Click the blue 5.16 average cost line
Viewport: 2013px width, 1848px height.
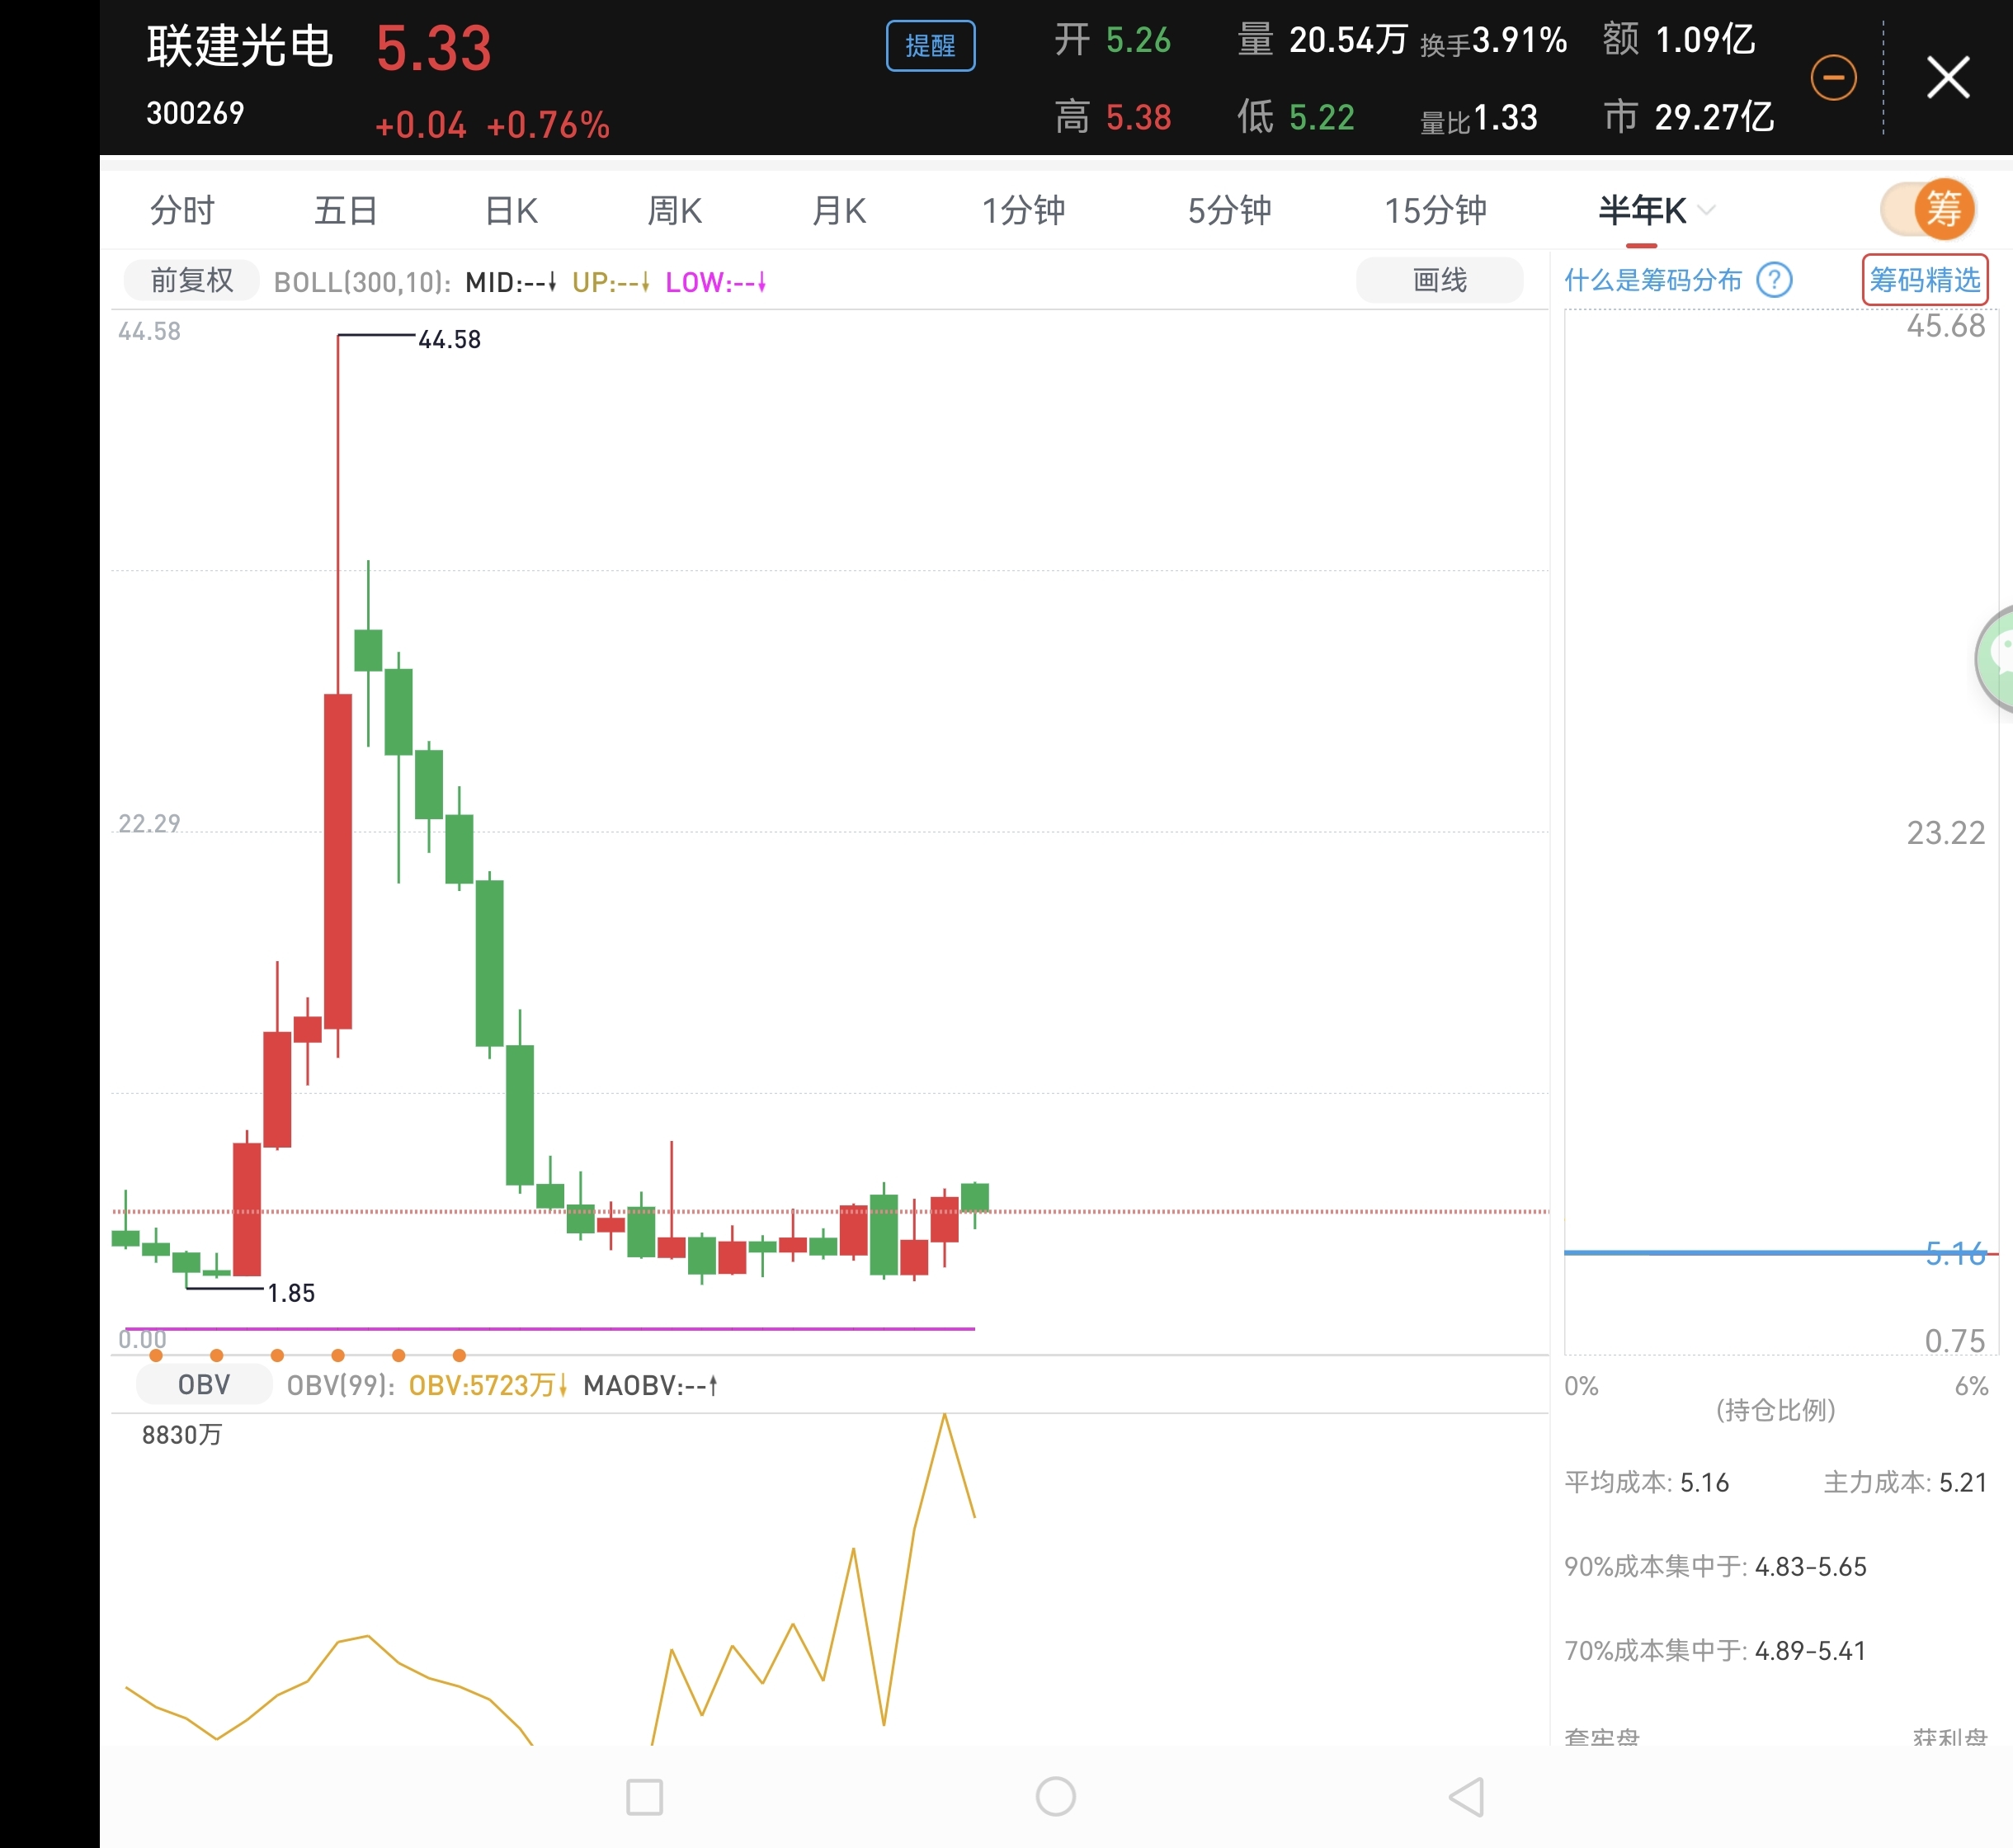click(1750, 1252)
